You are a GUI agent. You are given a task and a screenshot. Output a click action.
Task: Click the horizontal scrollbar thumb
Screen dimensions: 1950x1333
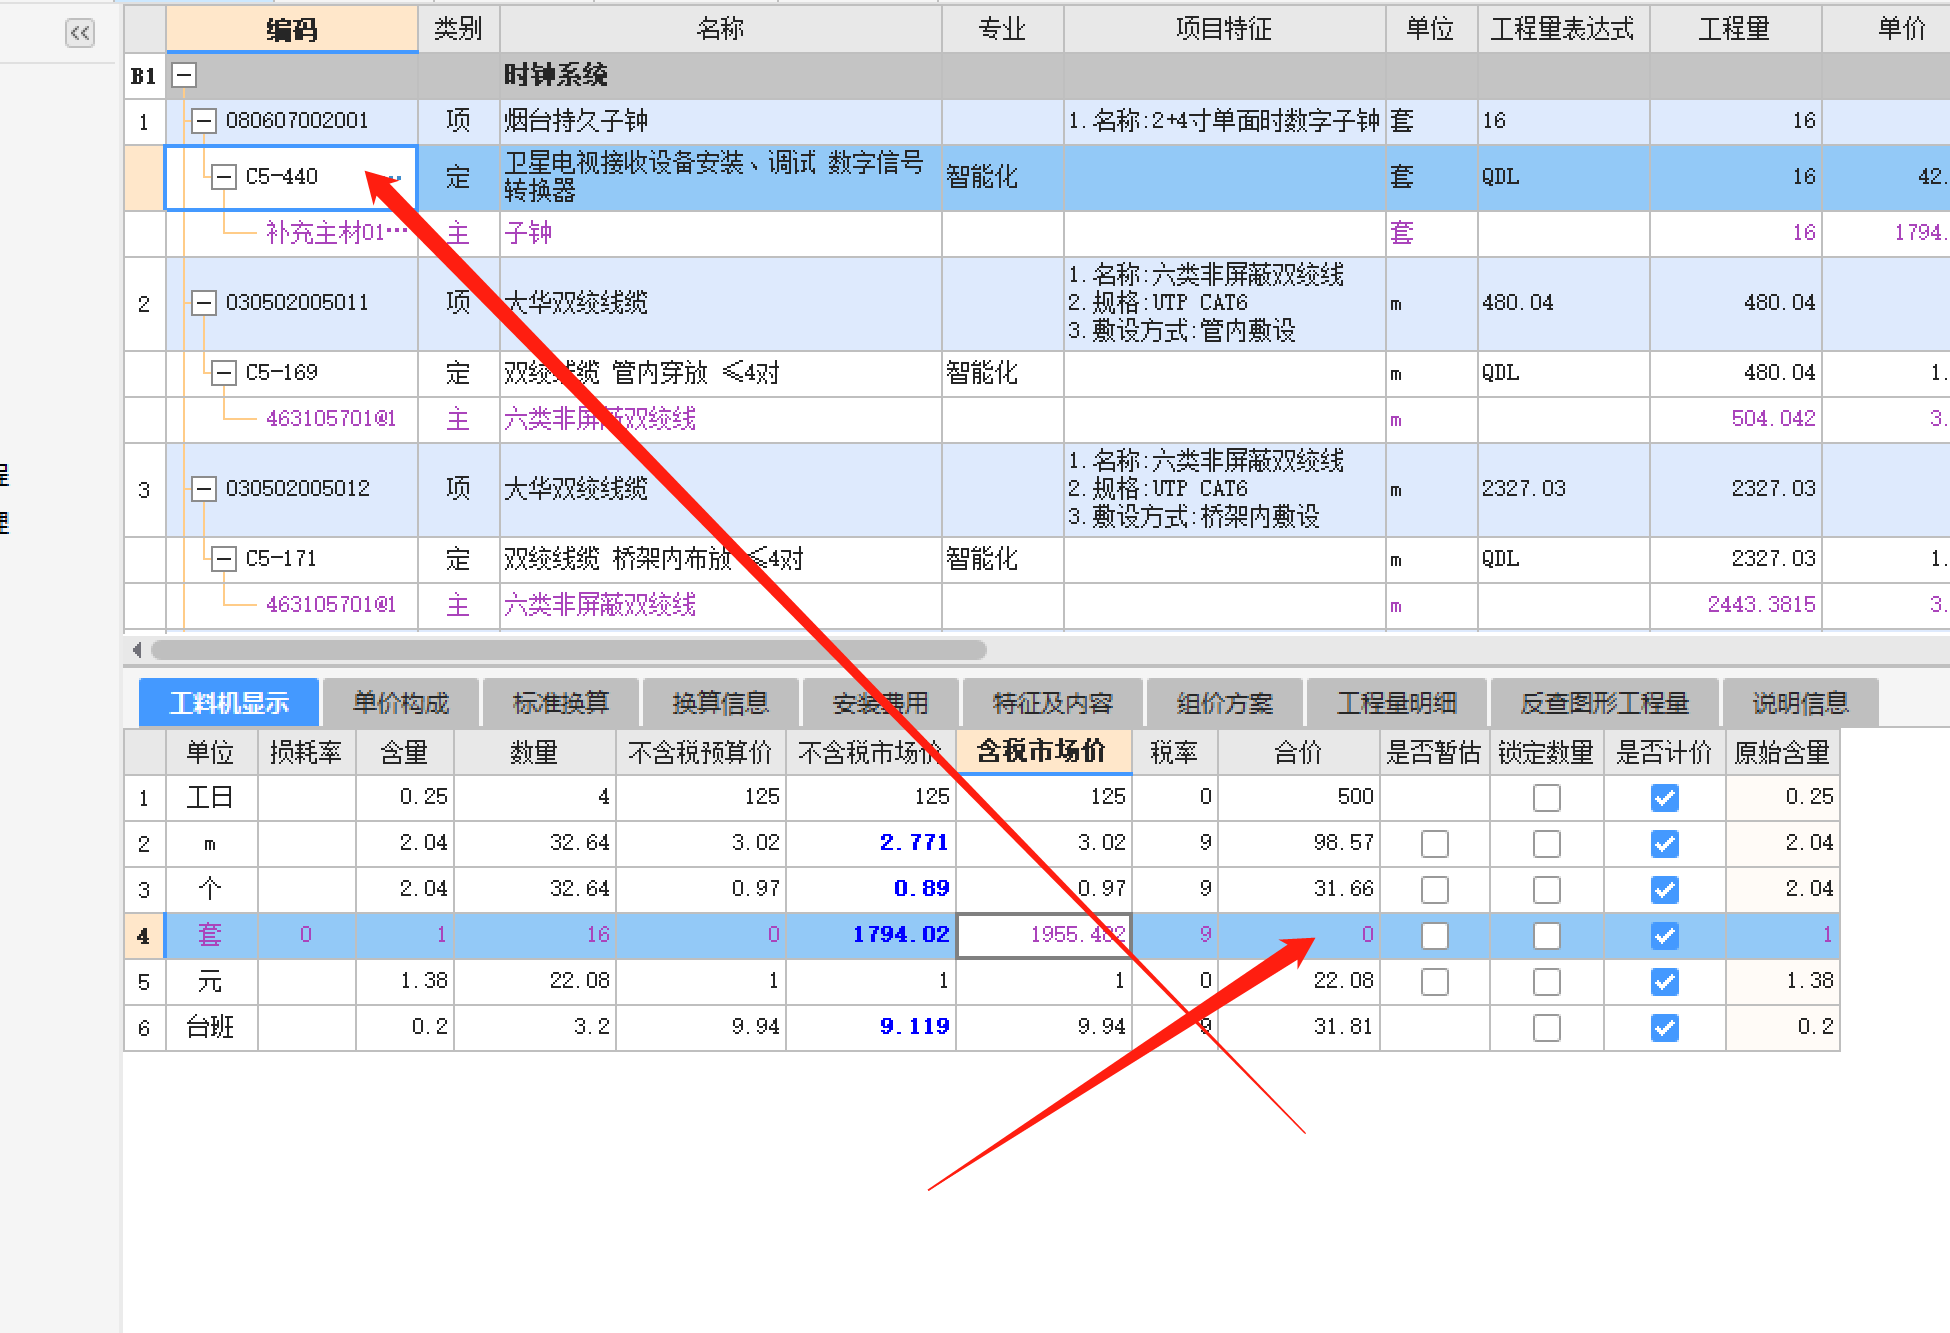tap(569, 650)
